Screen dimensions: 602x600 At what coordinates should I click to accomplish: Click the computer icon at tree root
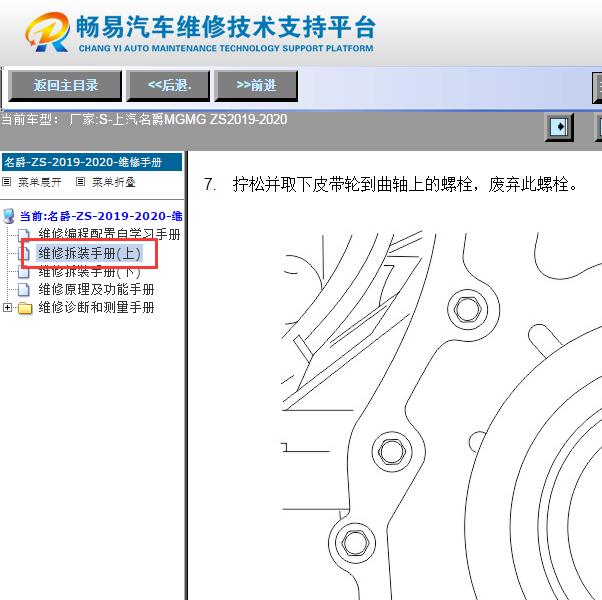tap(8, 216)
